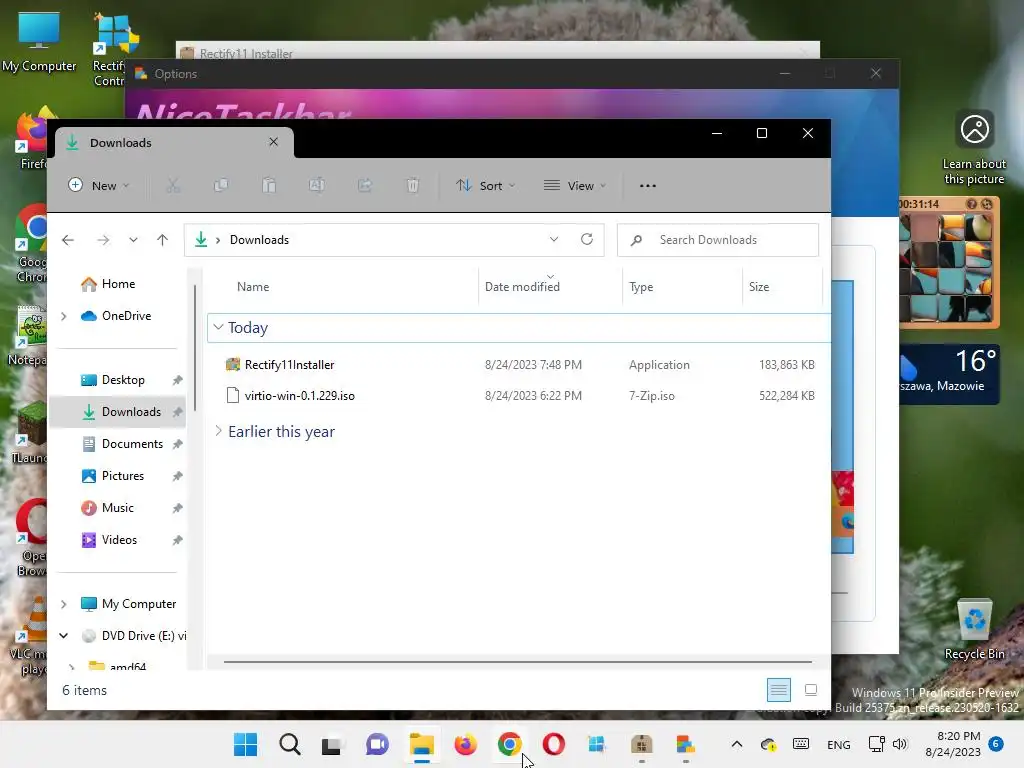This screenshot has width=1024, height=768.
Task: Click the ENG language indicator
Action: 839,745
